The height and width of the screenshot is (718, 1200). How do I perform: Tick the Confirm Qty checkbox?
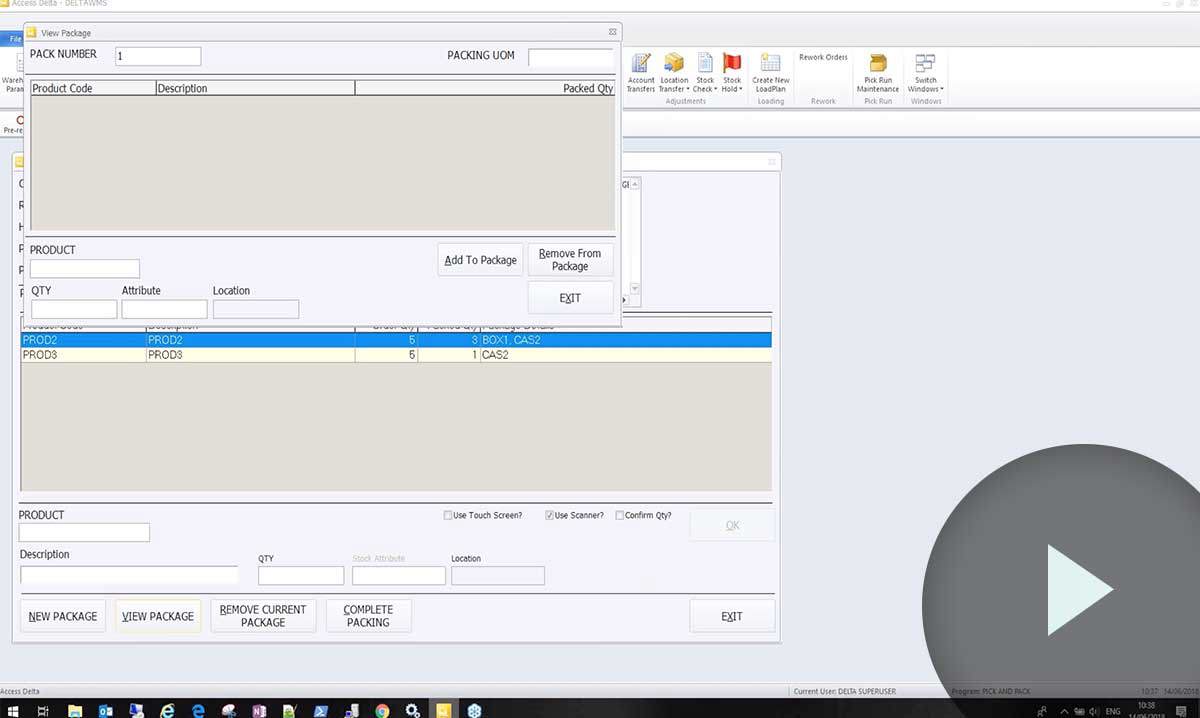tap(620, 516)
